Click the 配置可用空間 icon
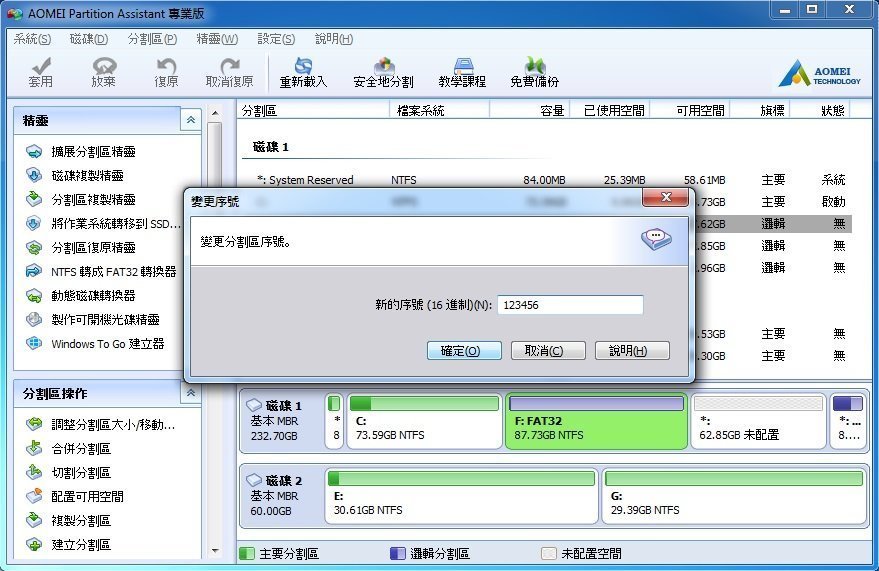Viewport: 879px width, 571px height. point(34,496)
